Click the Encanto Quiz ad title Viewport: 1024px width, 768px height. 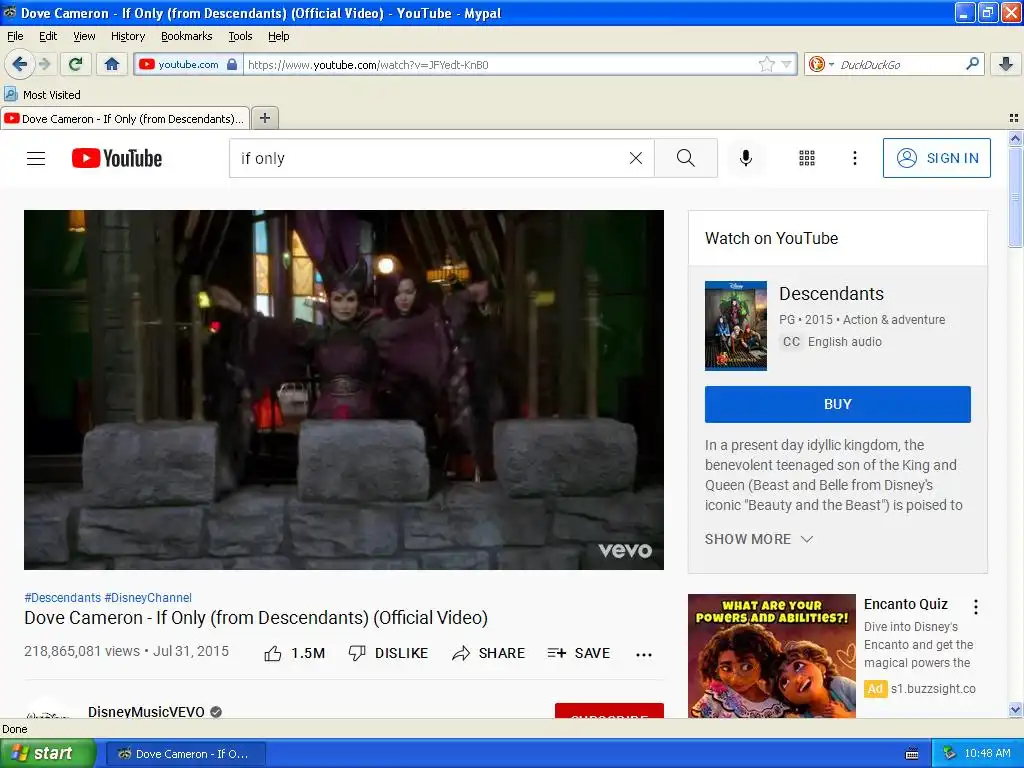click(905, 604)
